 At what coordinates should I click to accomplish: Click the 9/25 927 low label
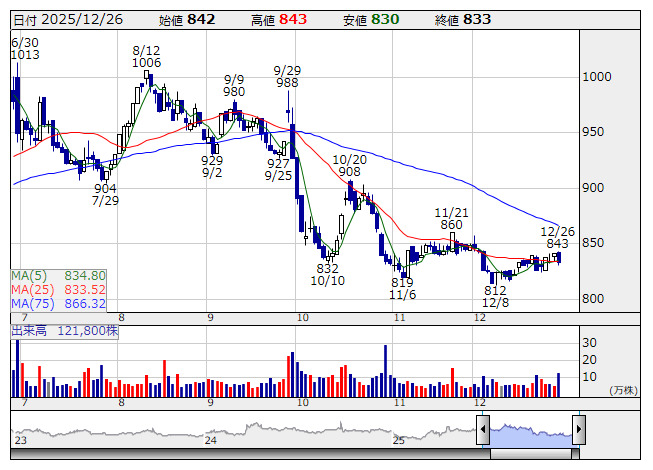(x=278, y=169)
